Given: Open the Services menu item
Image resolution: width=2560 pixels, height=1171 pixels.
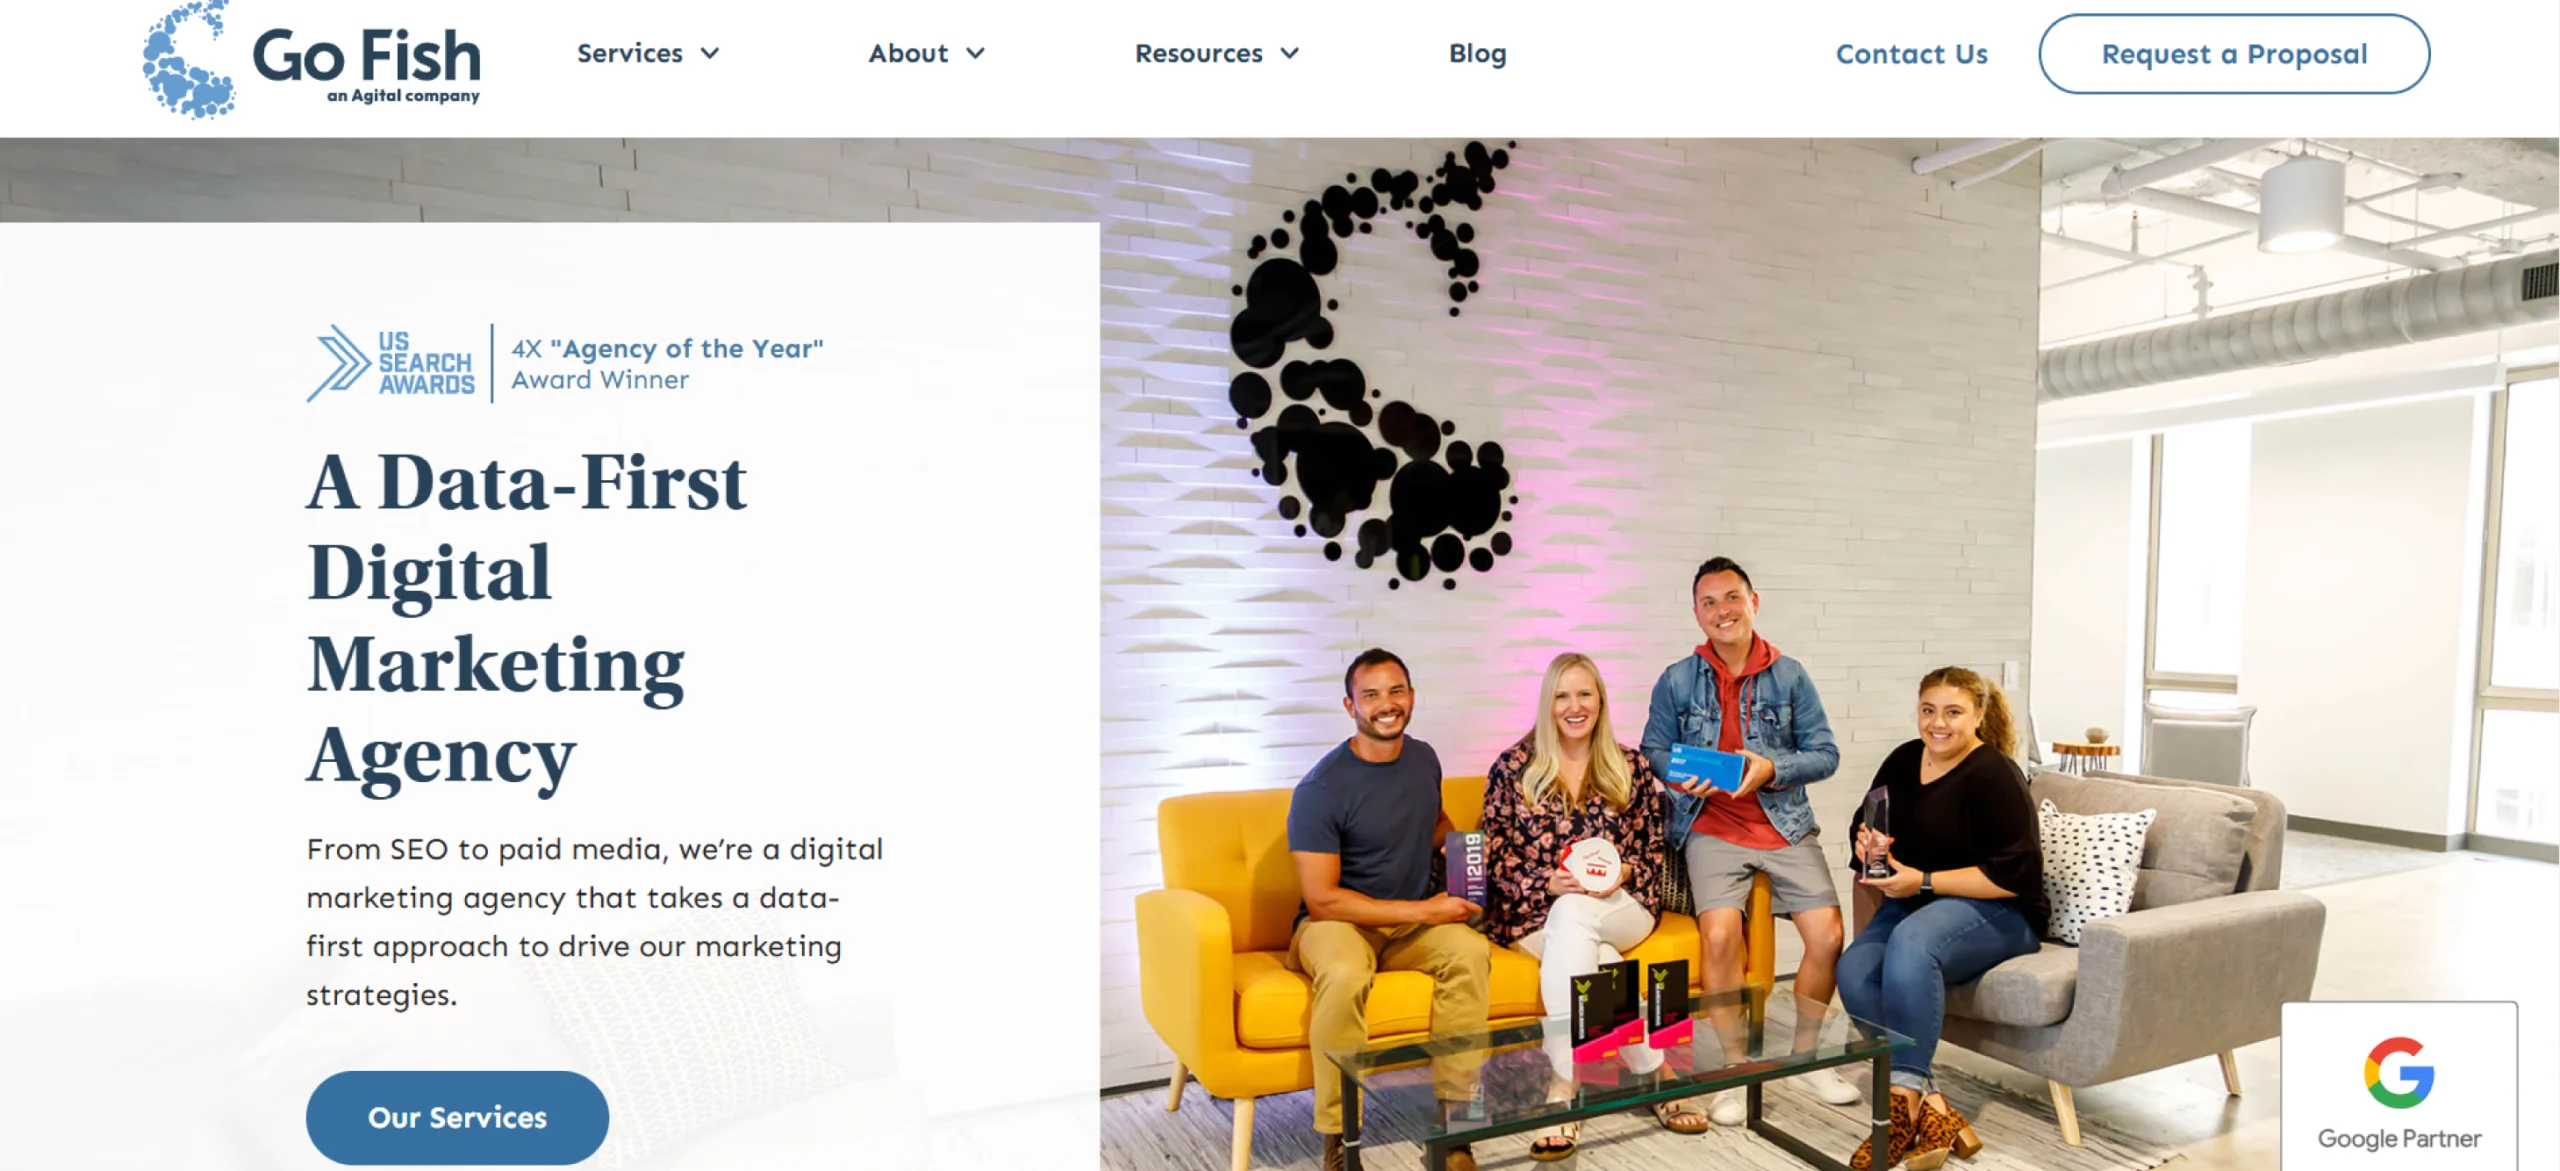Looking at the screenshot, I should pyautogui.click(x=630, y=53).
